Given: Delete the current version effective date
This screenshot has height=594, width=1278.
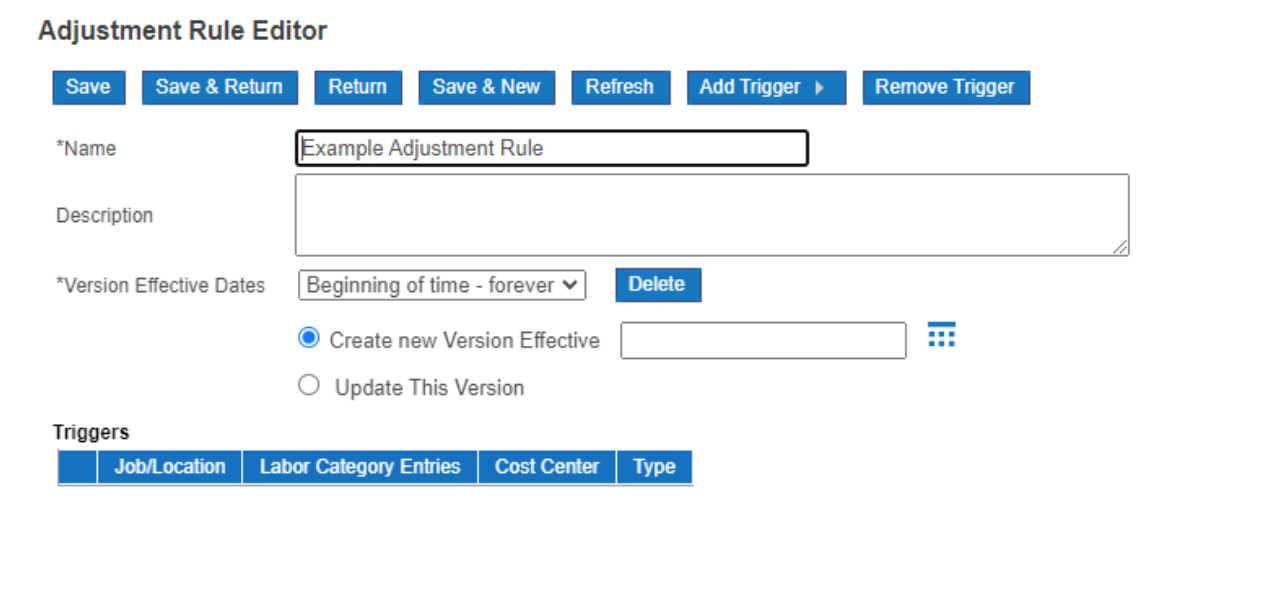Looking at the screenshot, I should click(x=657, y=284).
